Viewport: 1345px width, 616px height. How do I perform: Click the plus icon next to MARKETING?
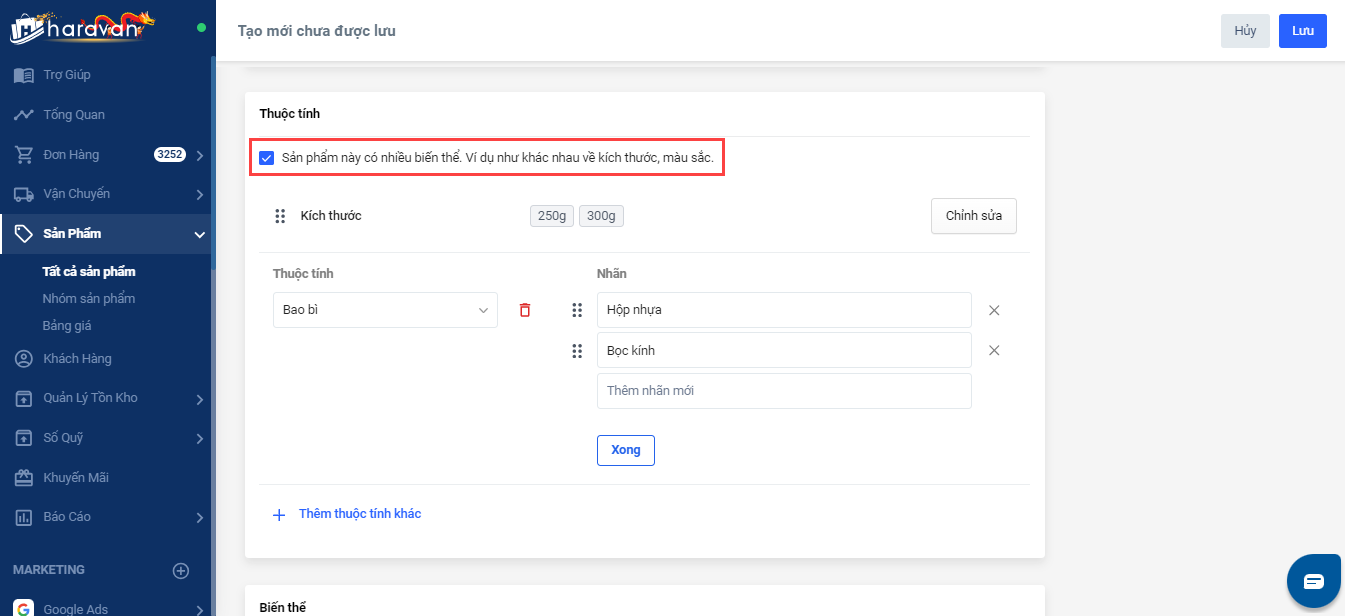pos(181,571)
